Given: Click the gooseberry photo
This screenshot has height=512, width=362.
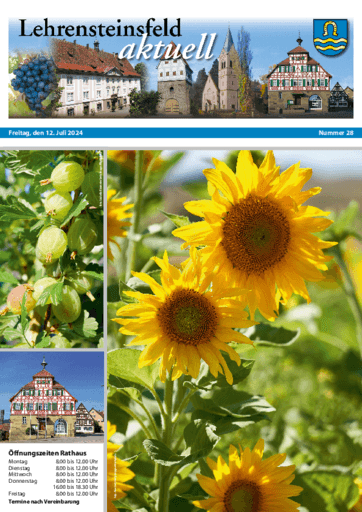Looking at the screenshot, I should coord(52,249).
